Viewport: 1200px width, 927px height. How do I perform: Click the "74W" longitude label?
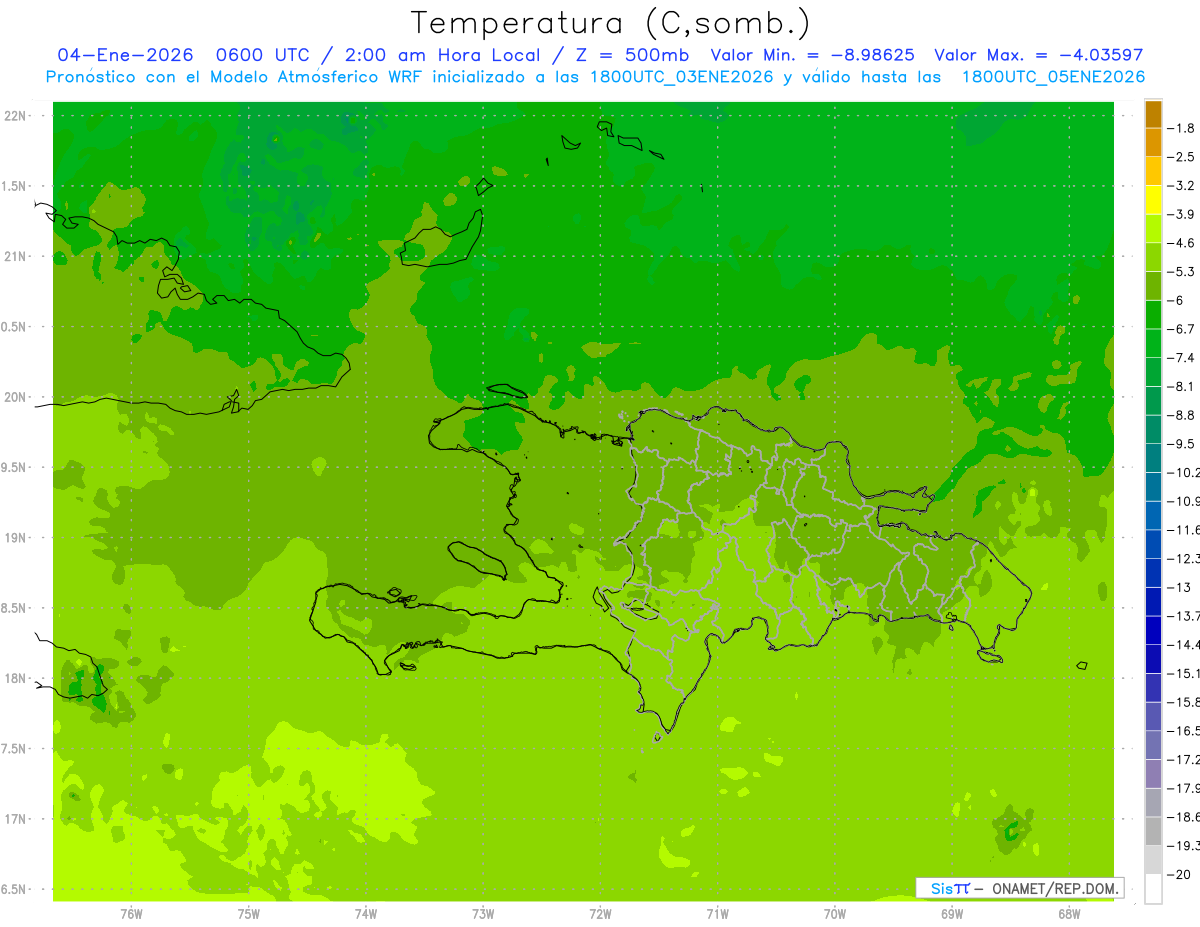coord(365,914)
